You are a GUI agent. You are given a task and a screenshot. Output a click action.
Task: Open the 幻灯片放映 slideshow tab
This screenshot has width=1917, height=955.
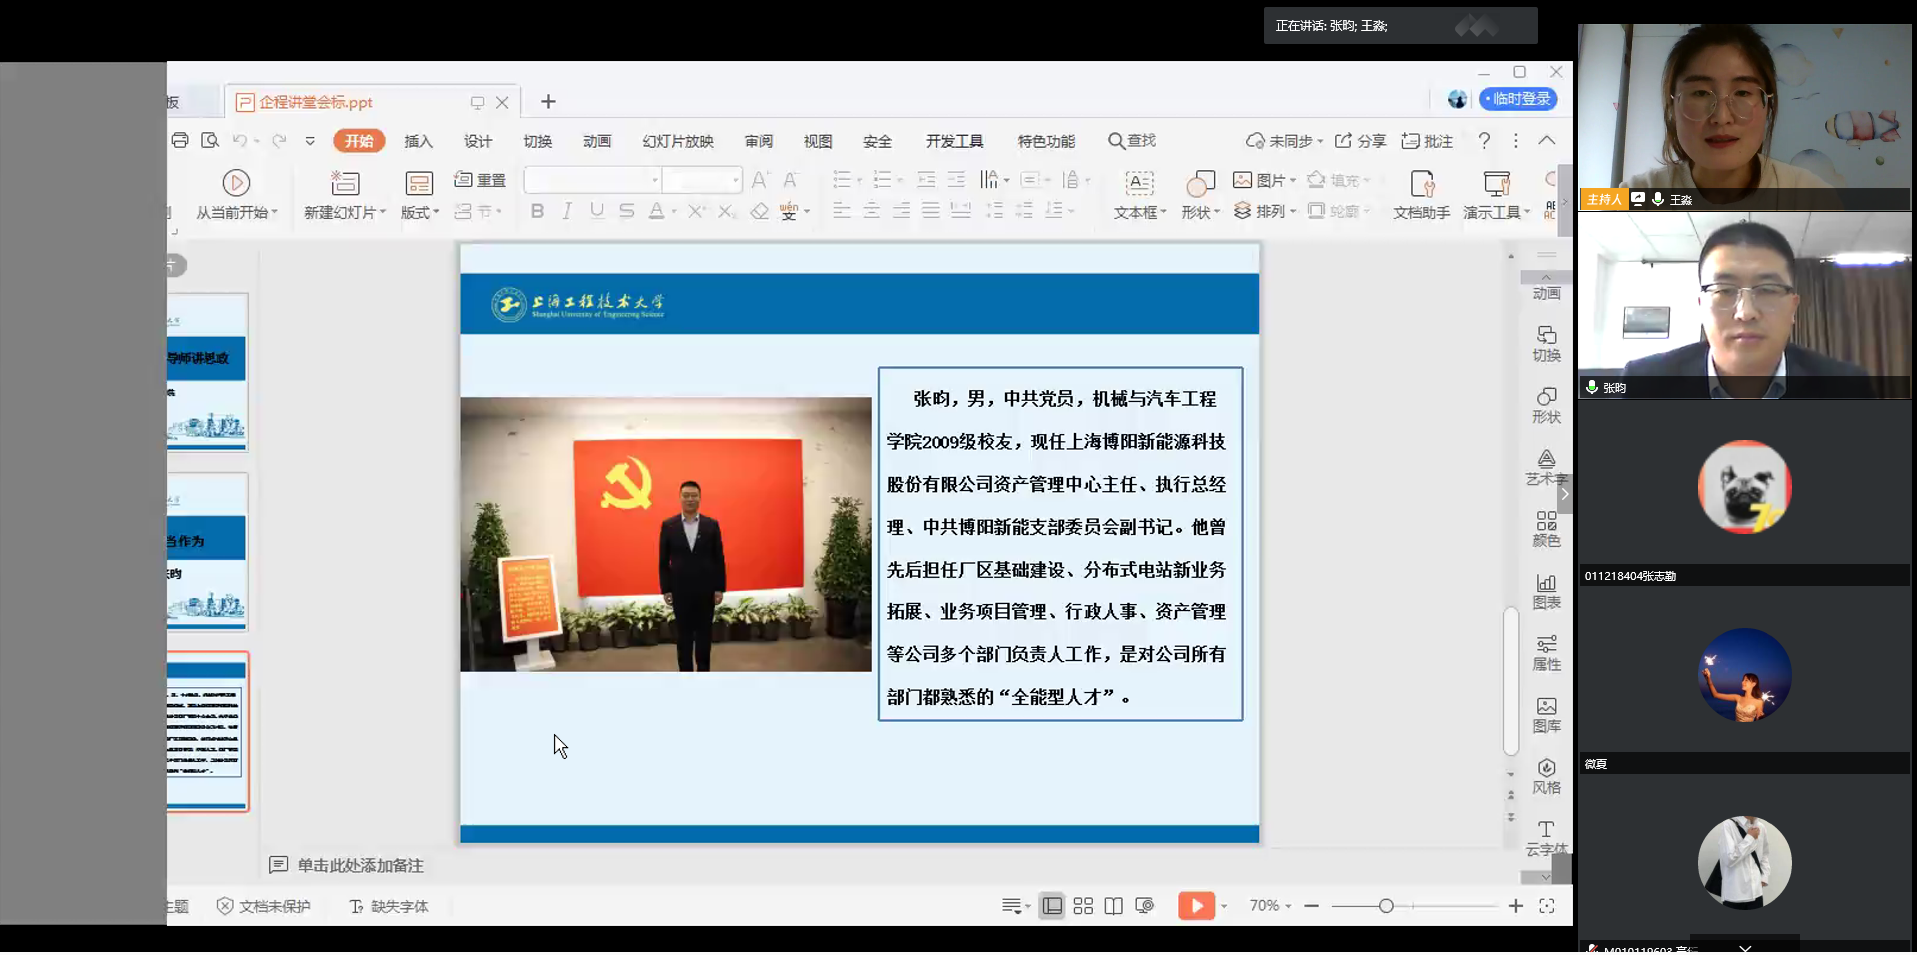click(677, 141)
